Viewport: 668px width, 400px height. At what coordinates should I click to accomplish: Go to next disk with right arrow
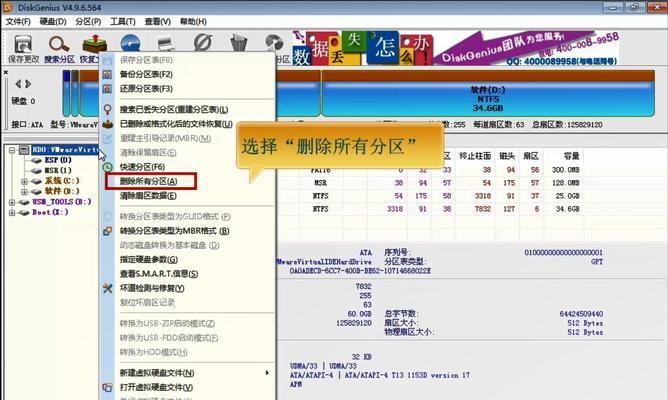click(x=28, y=84)
